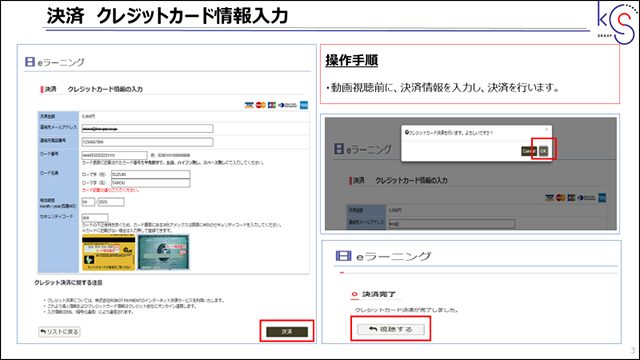Click the instruction text about 動画視聴前に決済
Viewport: 640px width, 360px height.
(x=443, y=87)
